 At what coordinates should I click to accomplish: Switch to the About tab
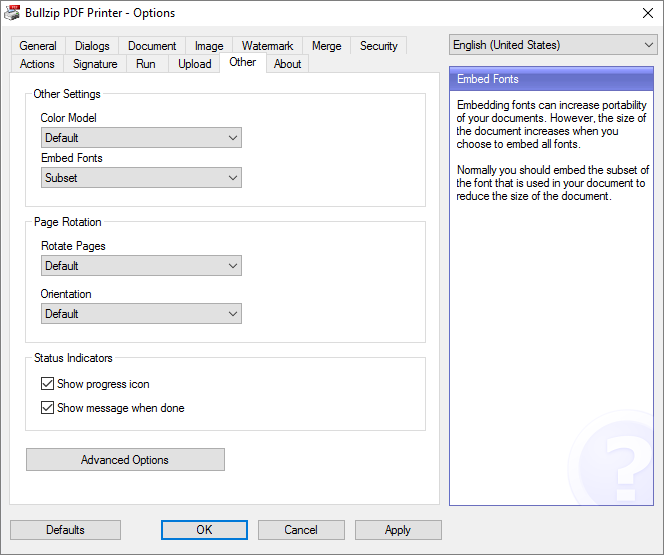[x=287, y=64]
